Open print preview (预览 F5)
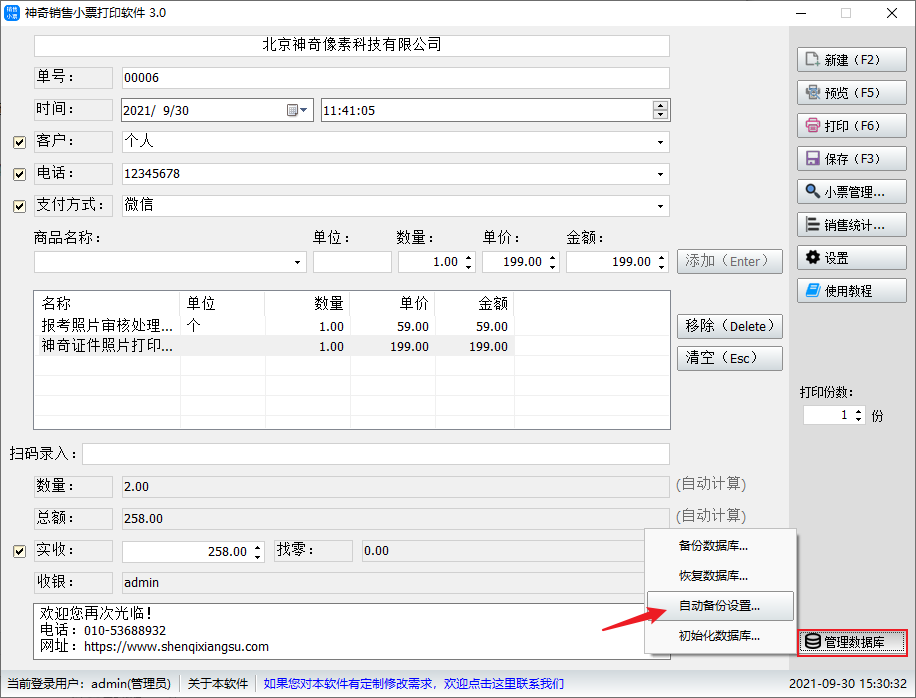The image size is (916, 698). click(851, 93)
